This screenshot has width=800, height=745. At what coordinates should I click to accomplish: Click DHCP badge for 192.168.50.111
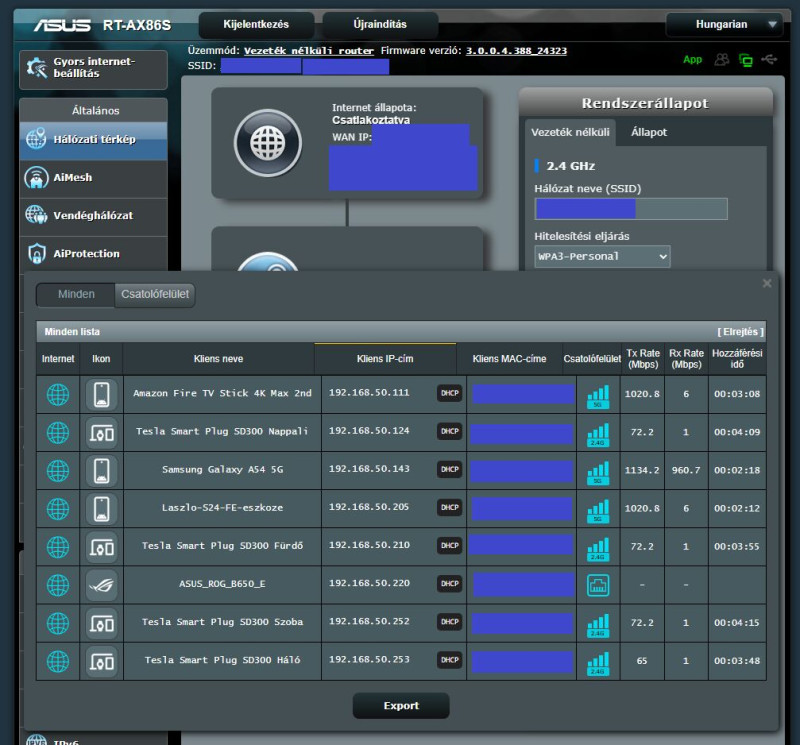[449, 393]
